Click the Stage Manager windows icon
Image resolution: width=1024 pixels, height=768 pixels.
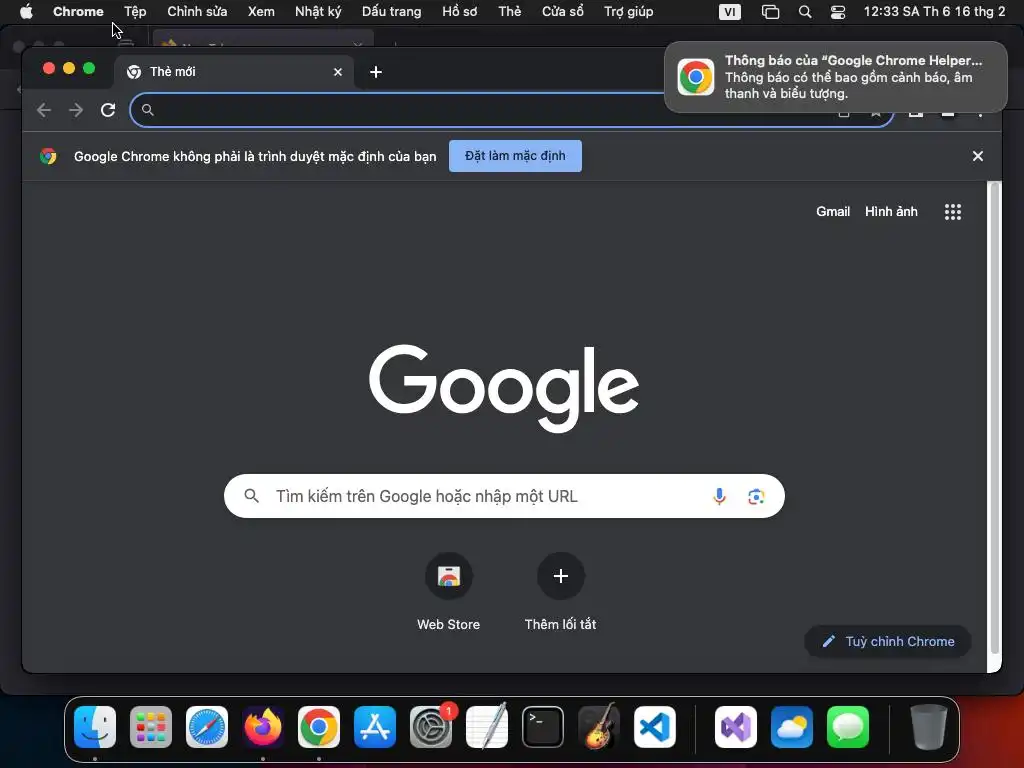[x=771, y=12]
